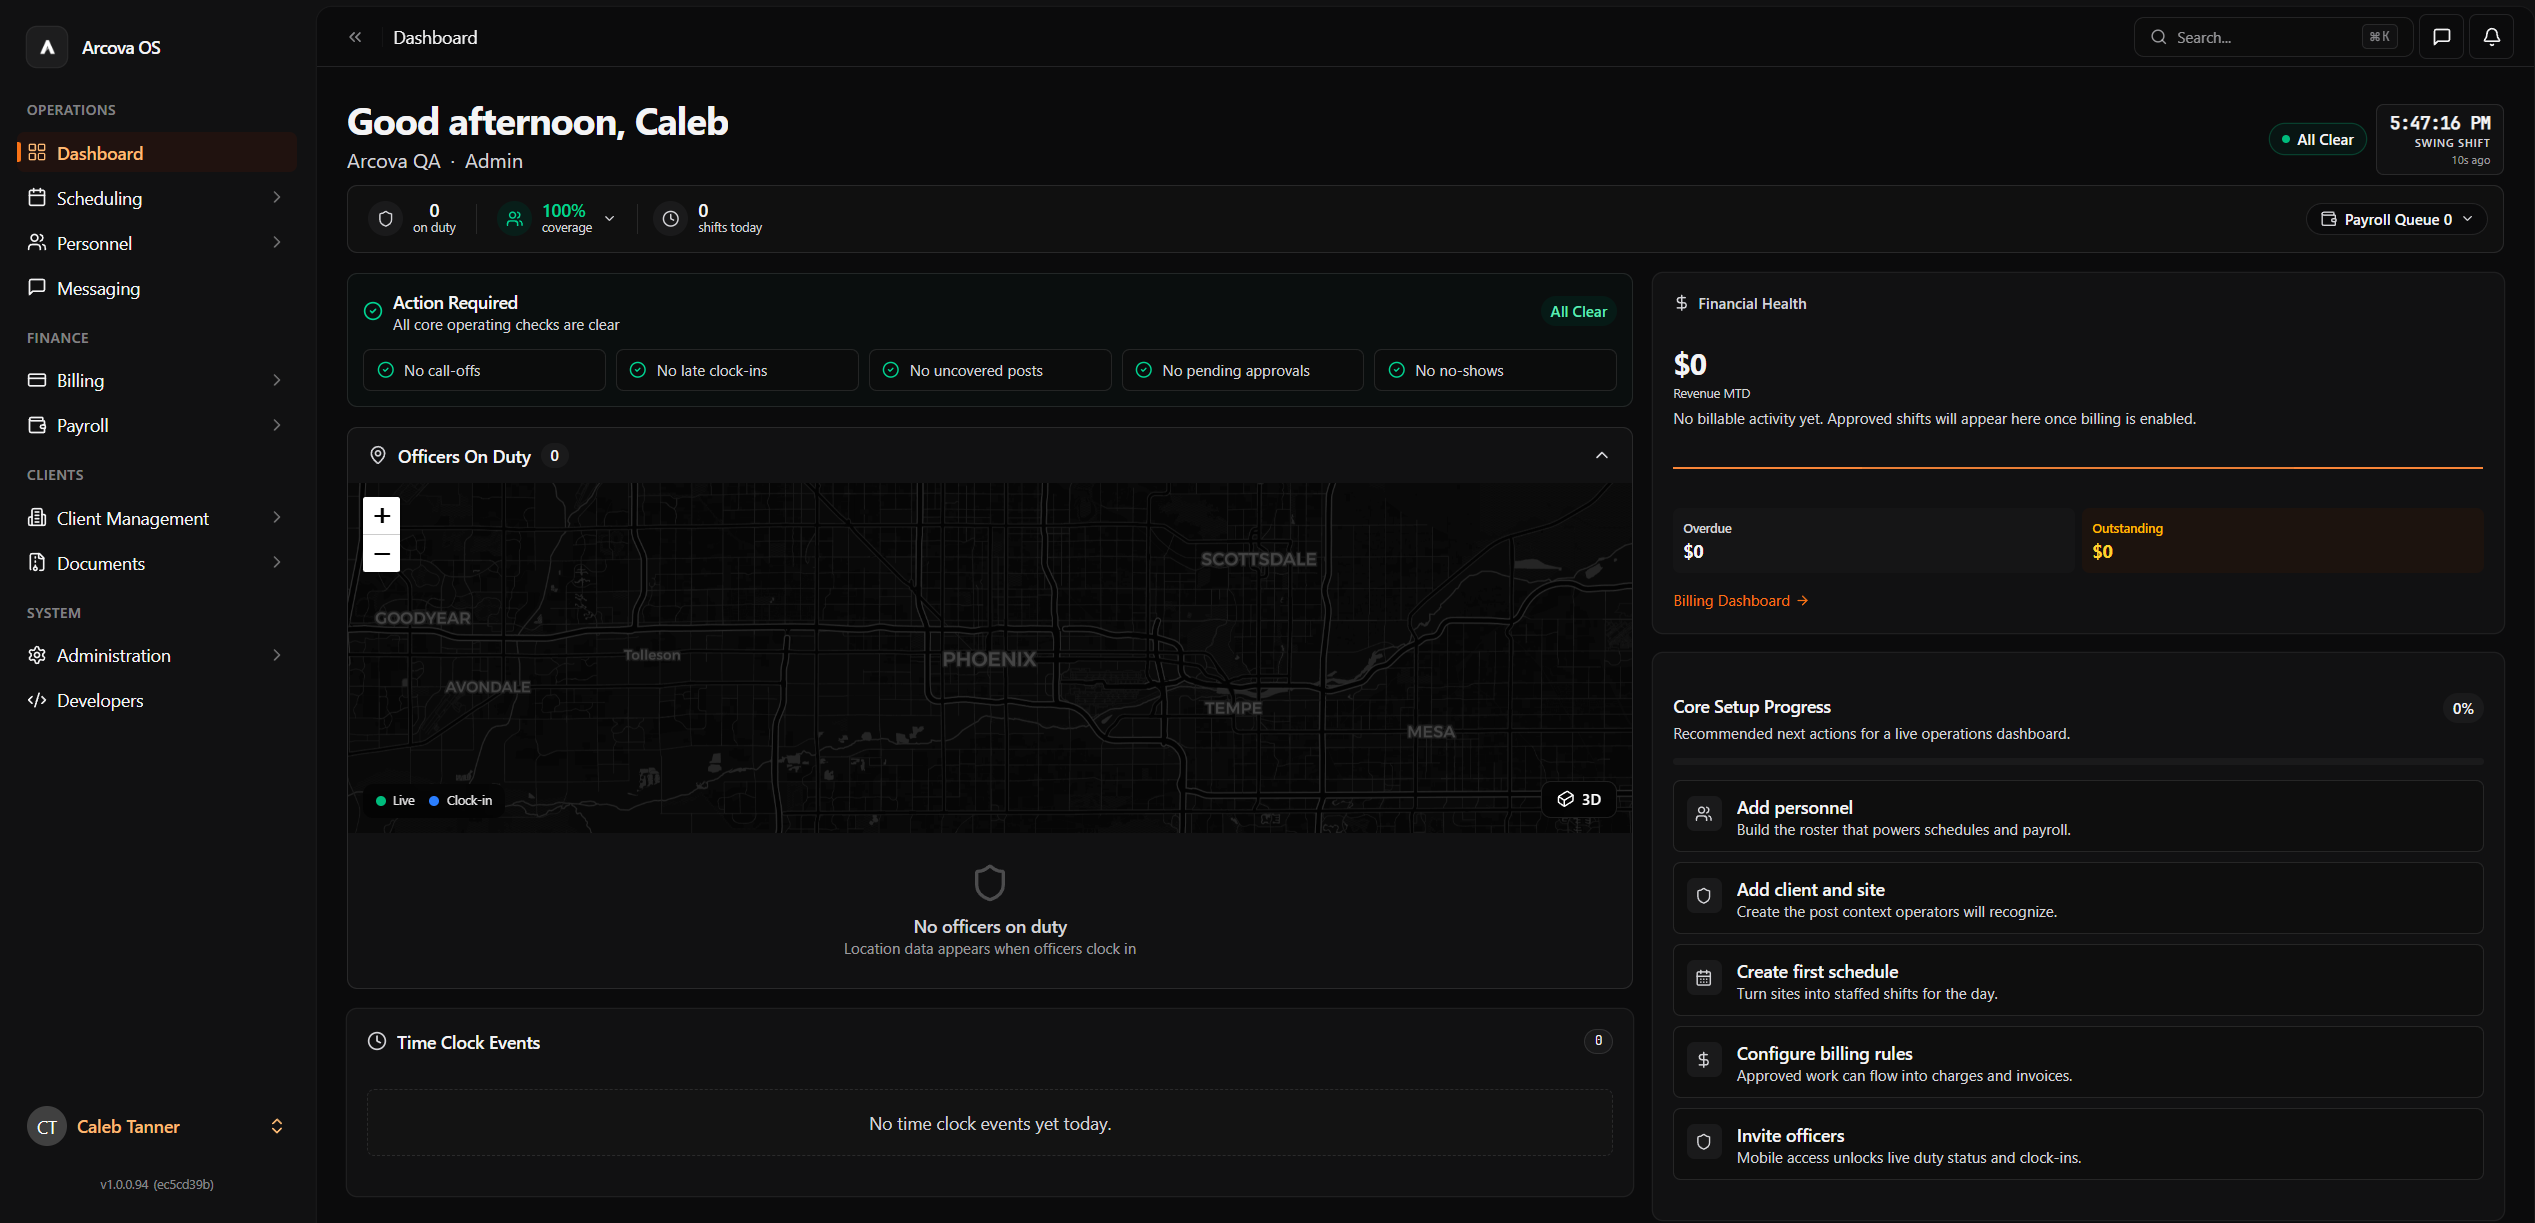Open the Payroll Queue dropdown
Screen dimensions: 2535x1223
(2396, 219)
